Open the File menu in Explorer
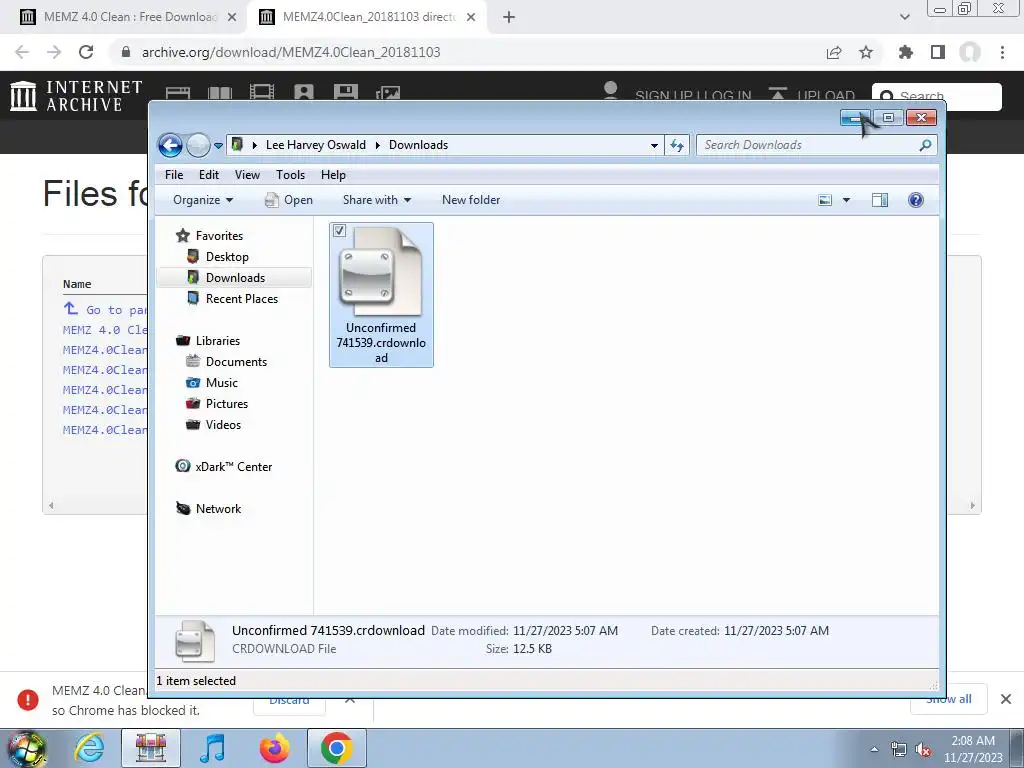Viewport: 1024px width, 768px height. (x=174, y=175)
